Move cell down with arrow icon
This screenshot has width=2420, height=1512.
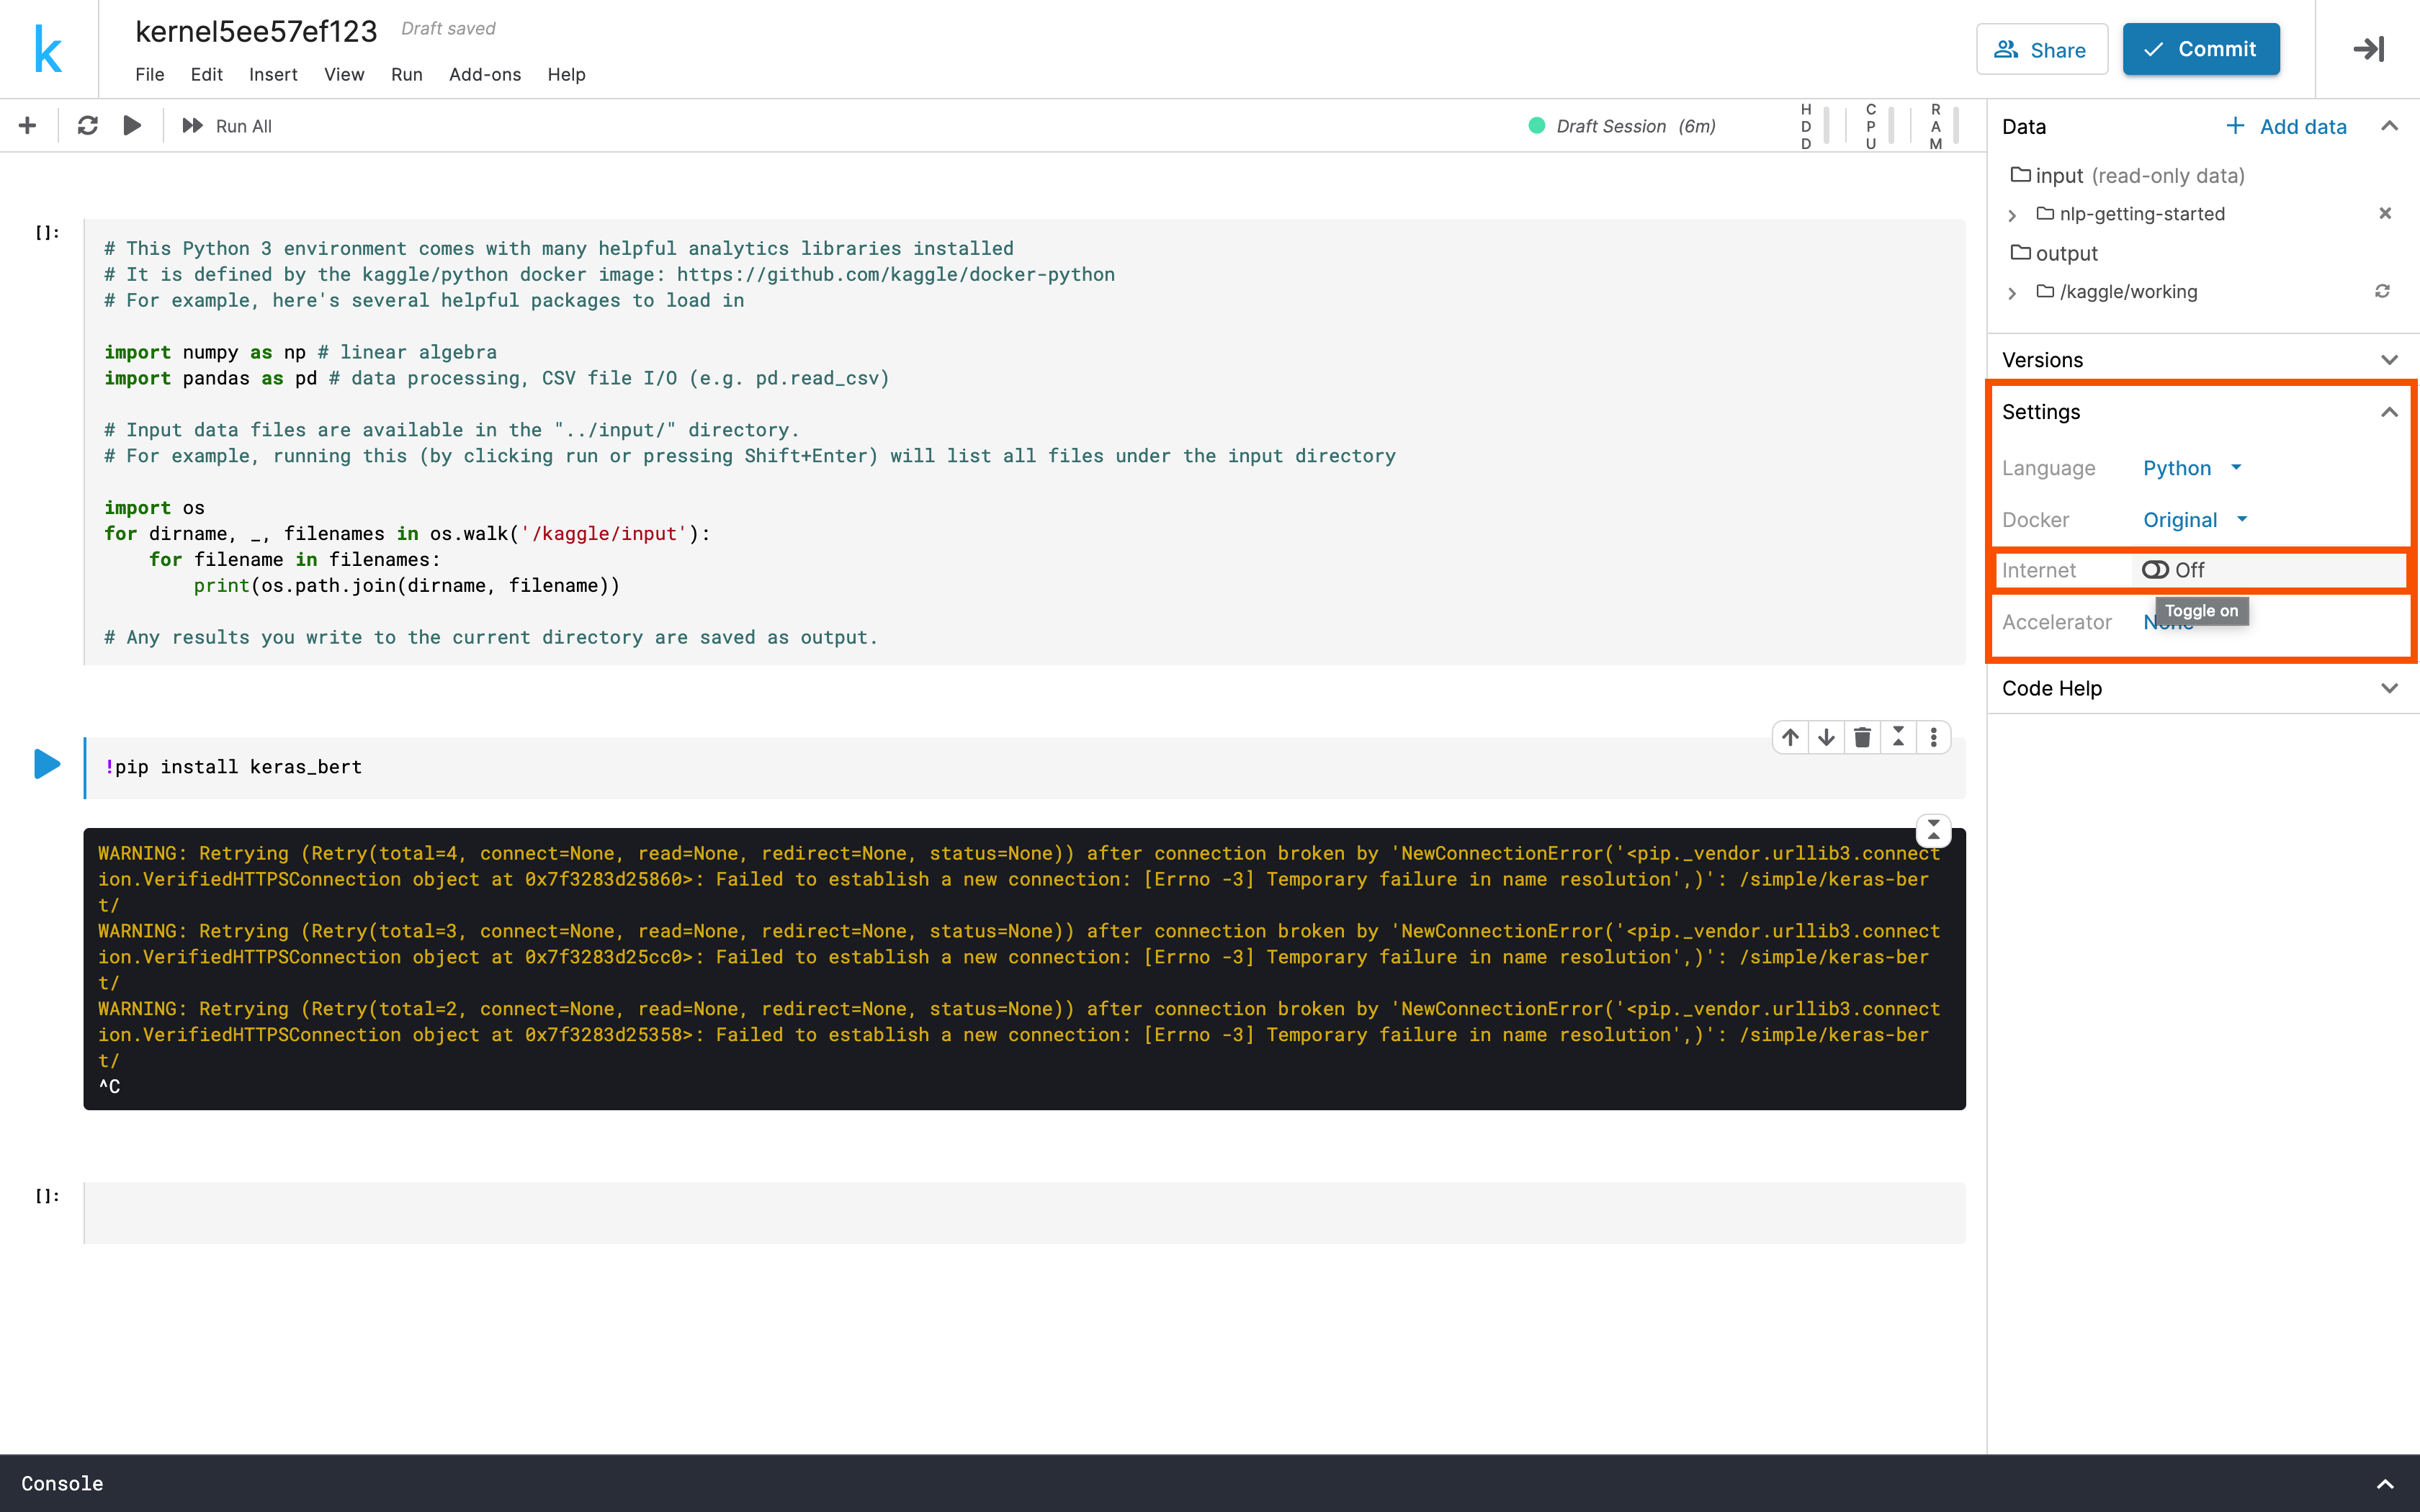[1826, 738]
